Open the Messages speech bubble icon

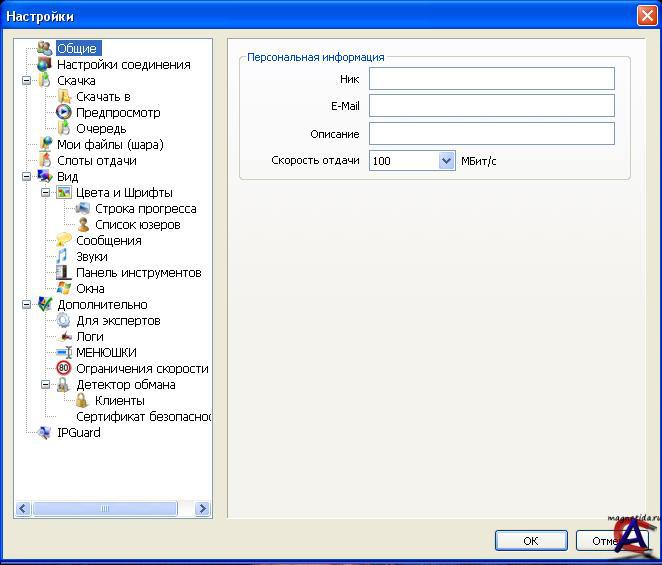pos(64,241)
